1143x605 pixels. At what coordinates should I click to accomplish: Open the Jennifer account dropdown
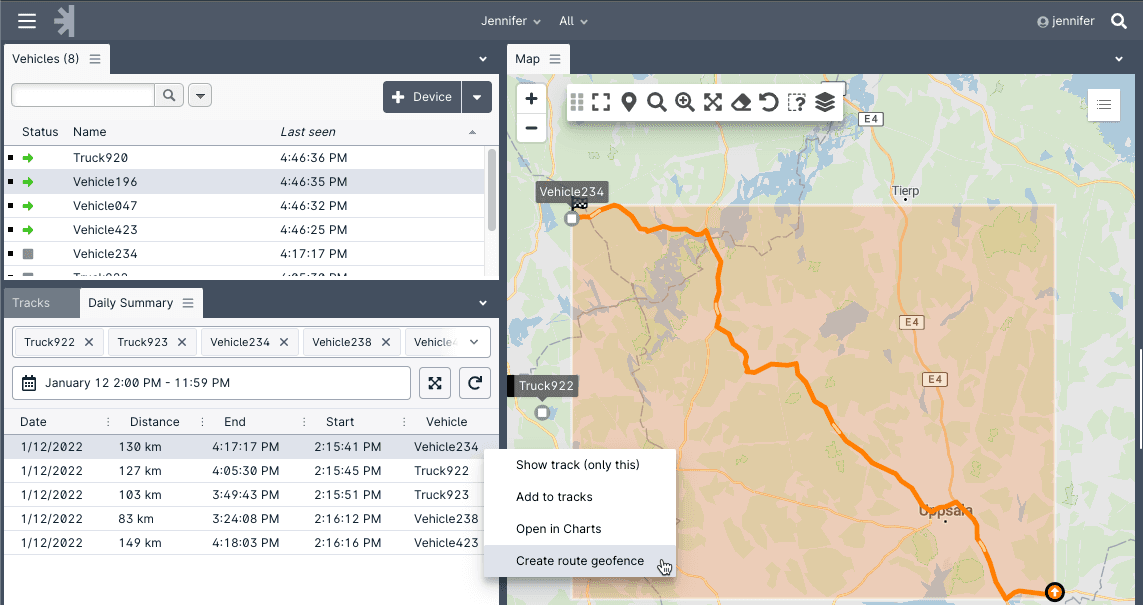(x=510, y=21)
